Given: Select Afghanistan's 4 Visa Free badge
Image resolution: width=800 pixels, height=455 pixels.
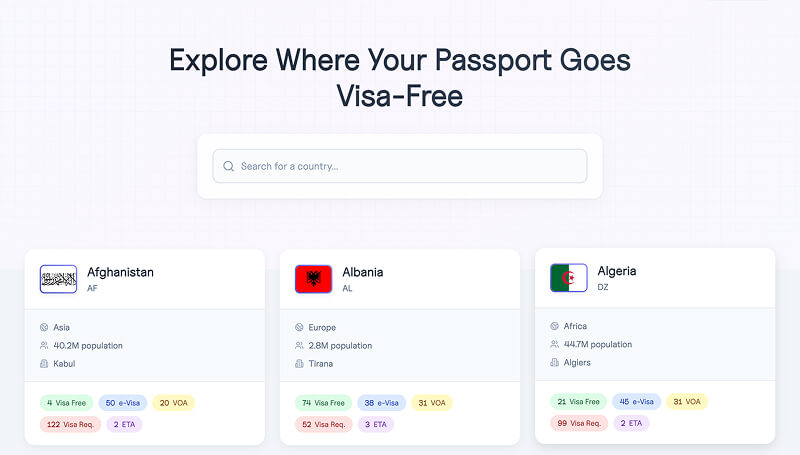Looking at the screenshot, I should click(x=66, y=403).
